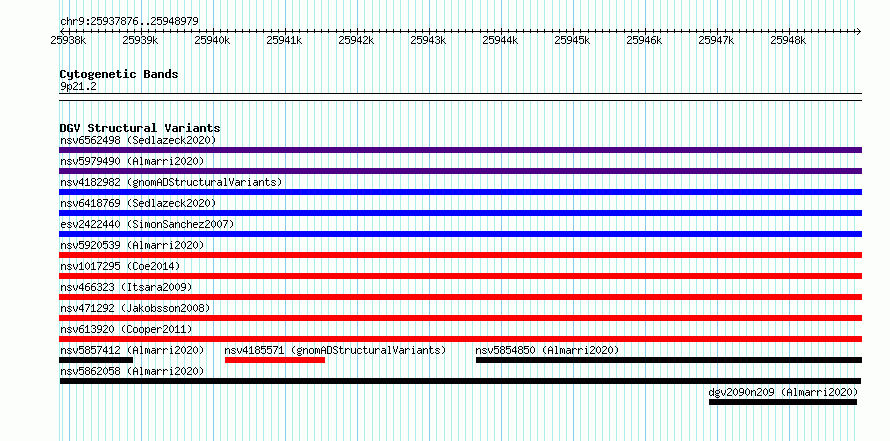Click the nsv1017295 red variant bar

tap(460, 276)
